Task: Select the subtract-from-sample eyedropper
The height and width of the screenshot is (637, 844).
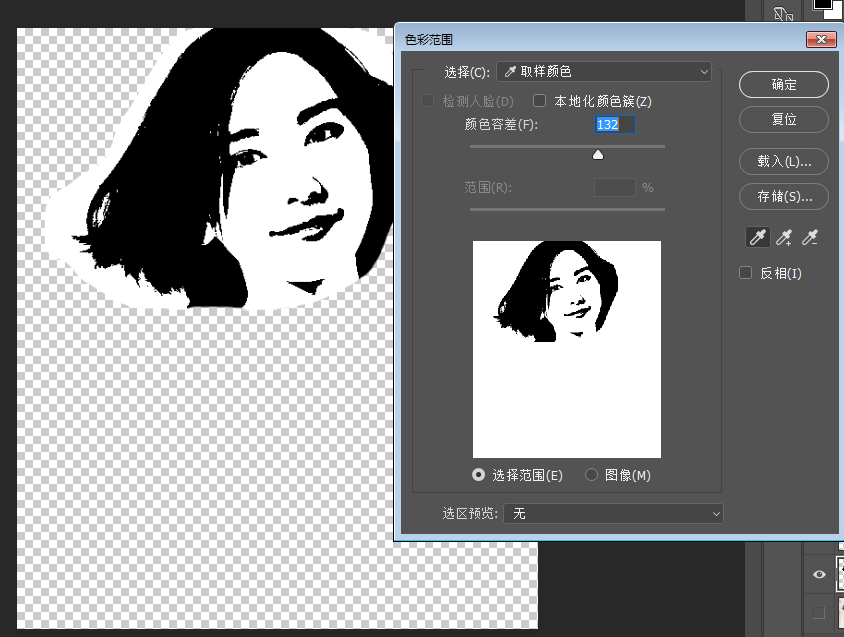Action: tap(810, 237)
